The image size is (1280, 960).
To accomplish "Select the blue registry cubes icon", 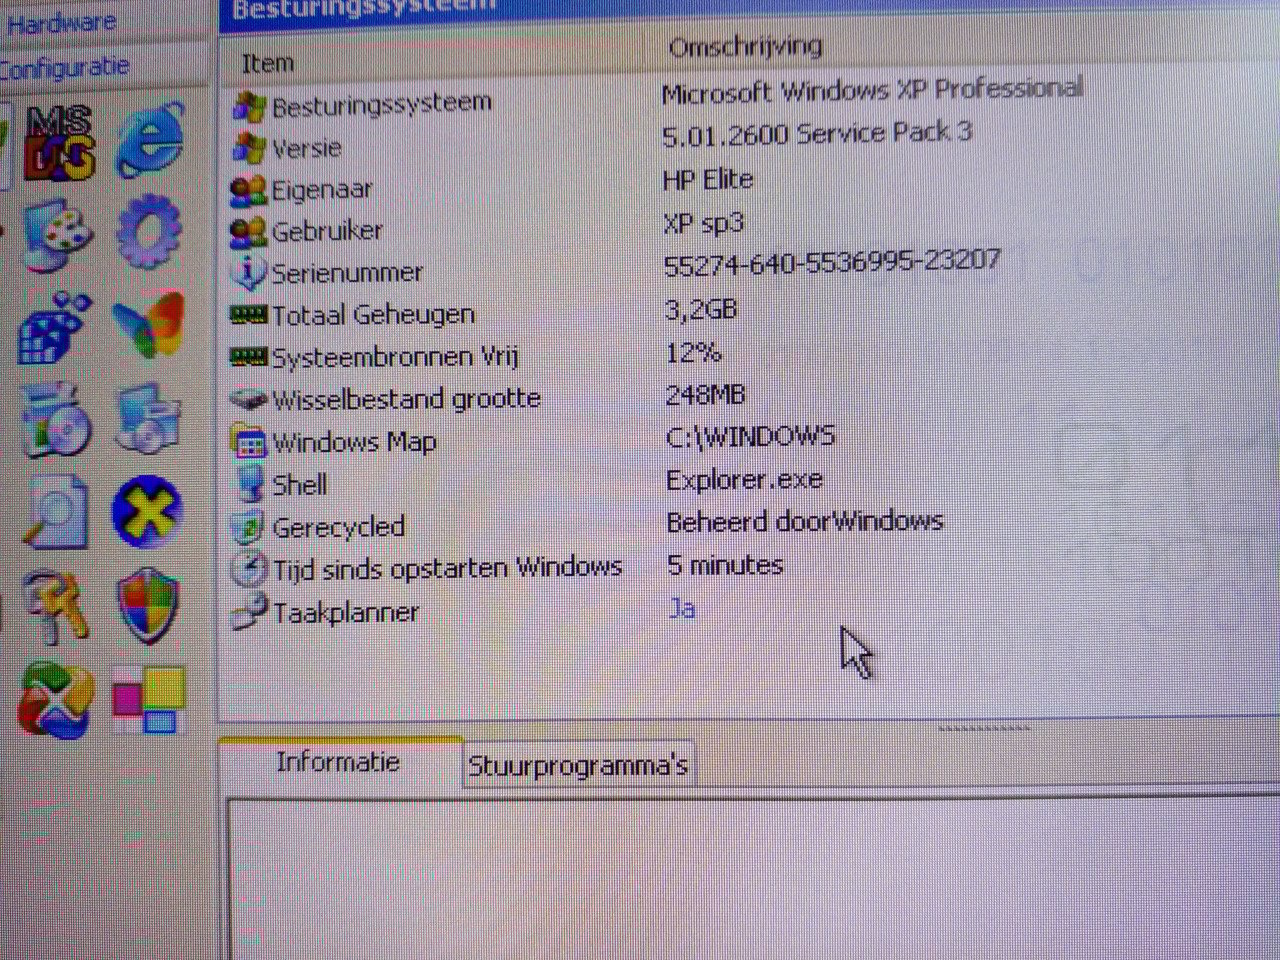I will [x=55, y=329].
